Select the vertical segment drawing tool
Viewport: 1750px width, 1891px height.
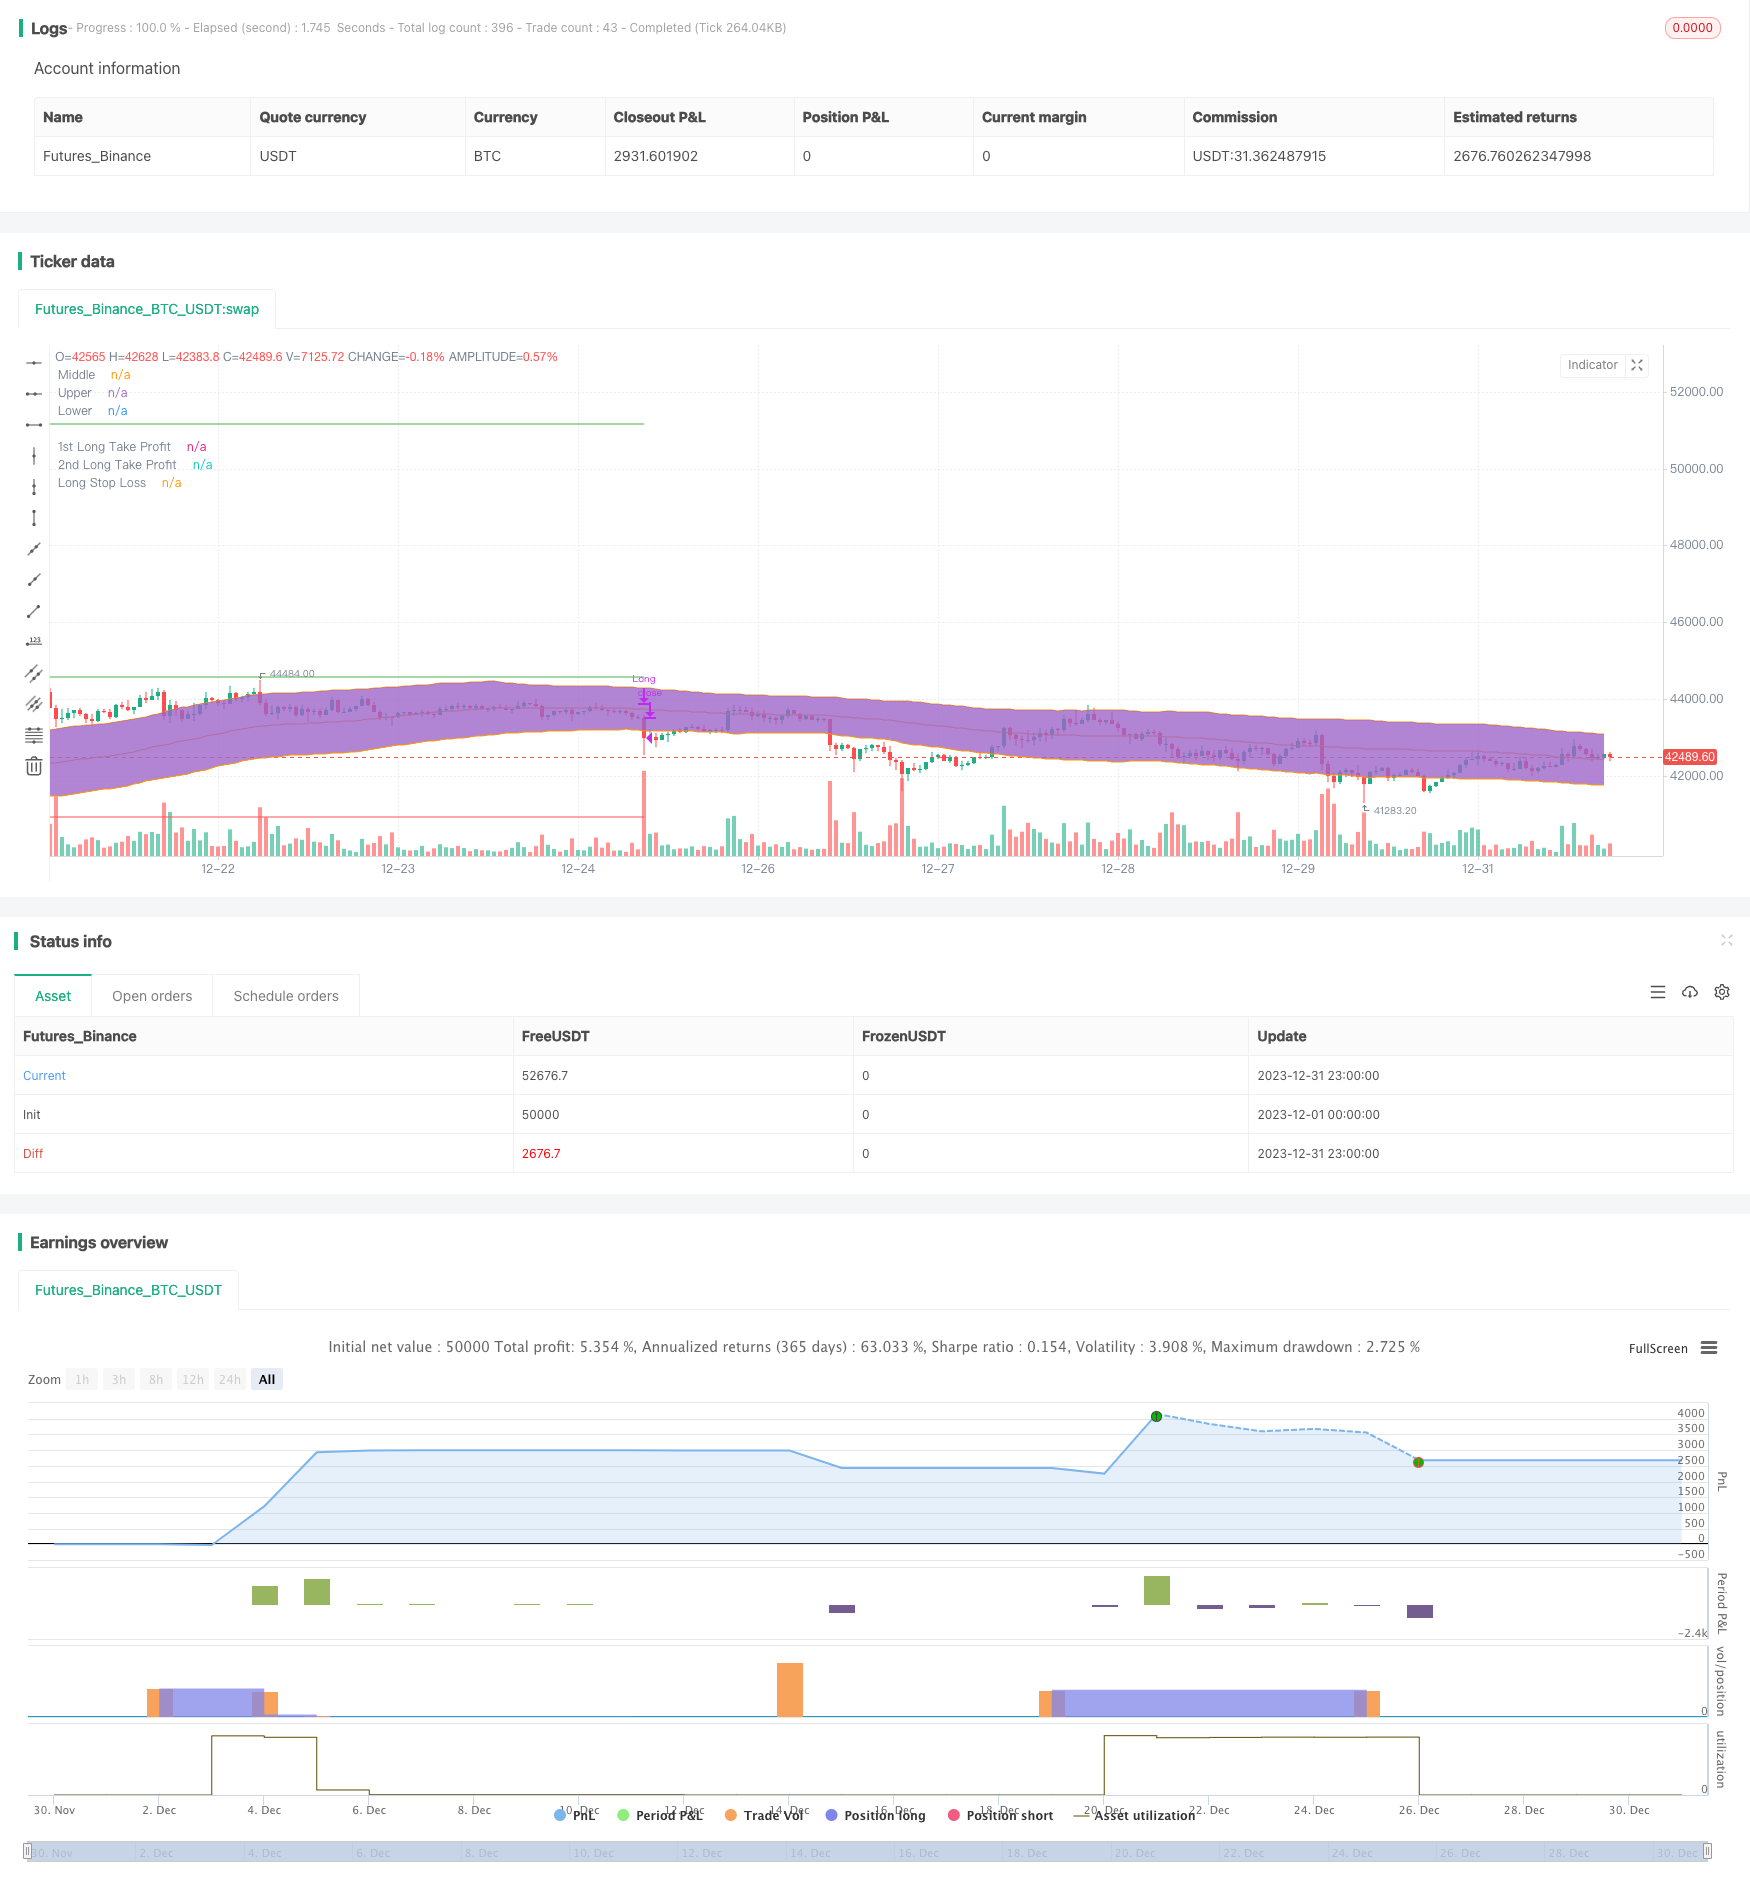[34, 518]
